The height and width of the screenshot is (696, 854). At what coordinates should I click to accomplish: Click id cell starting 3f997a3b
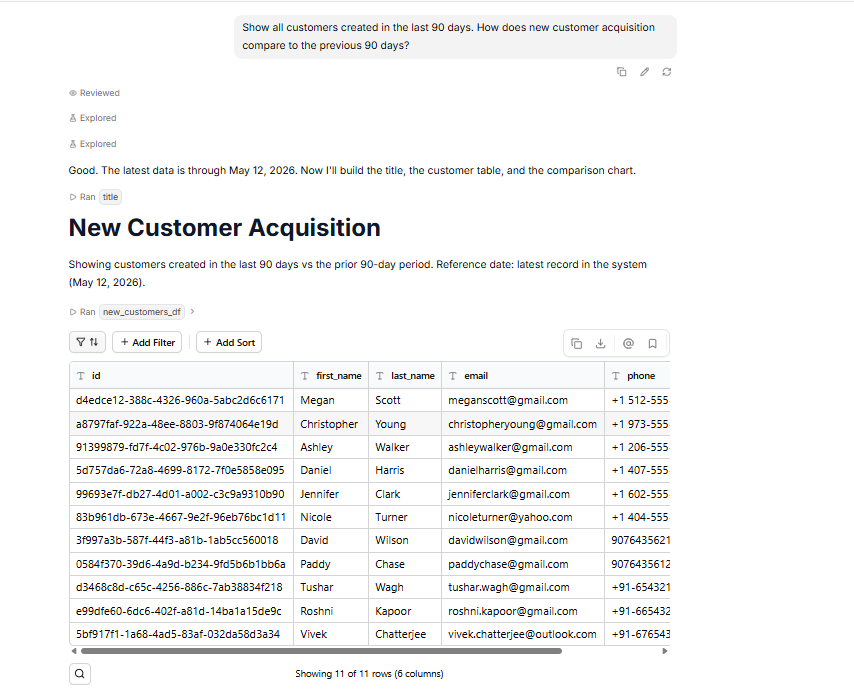click(x=181, y=540)
